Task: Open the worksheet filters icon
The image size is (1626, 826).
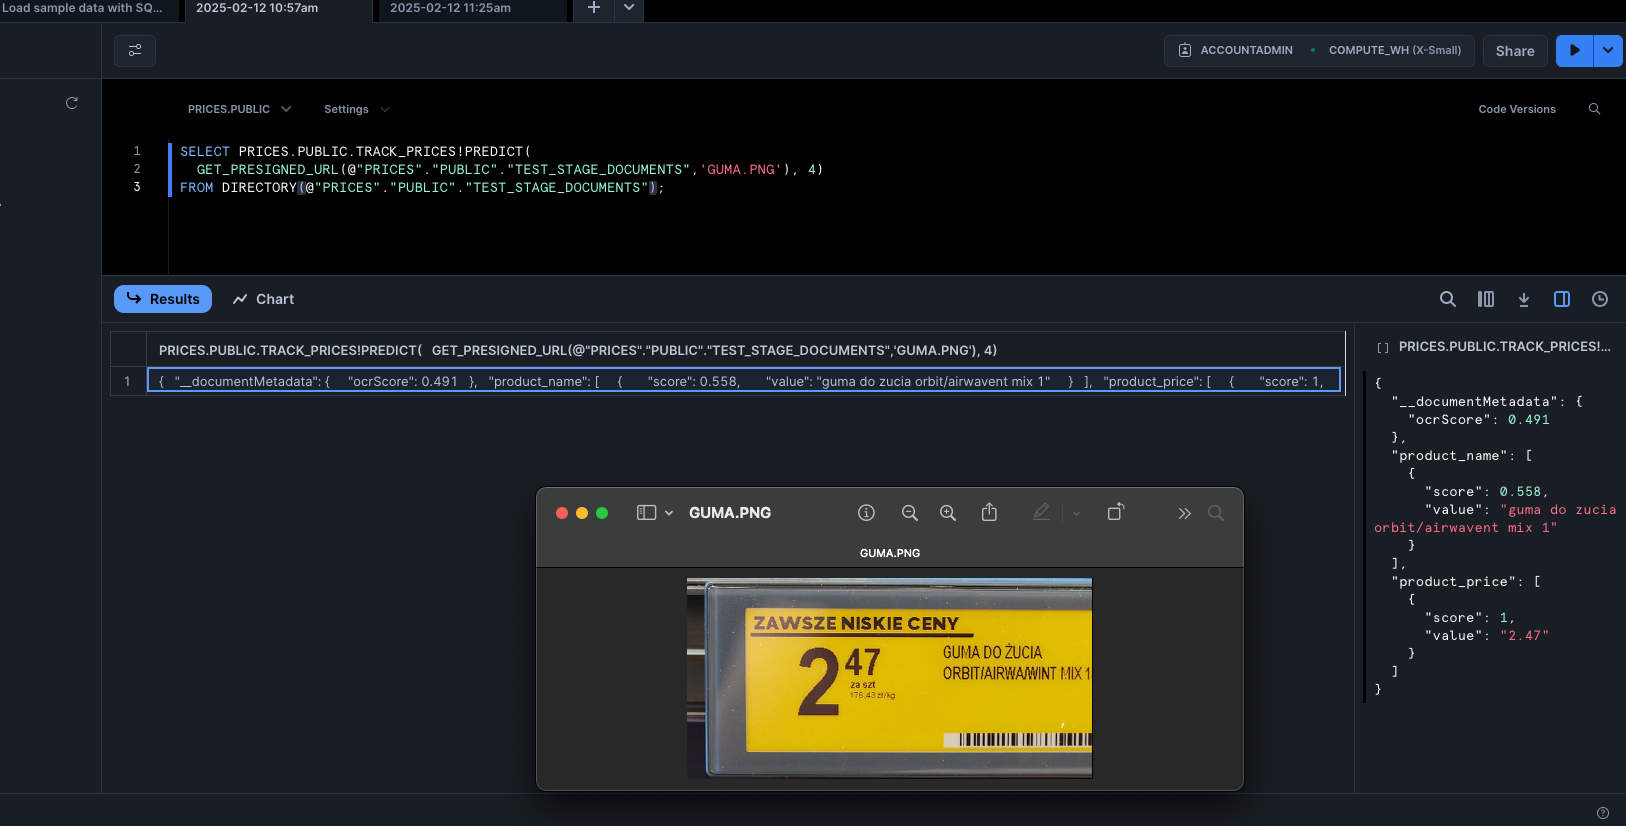Action: [x=135, y=50]
